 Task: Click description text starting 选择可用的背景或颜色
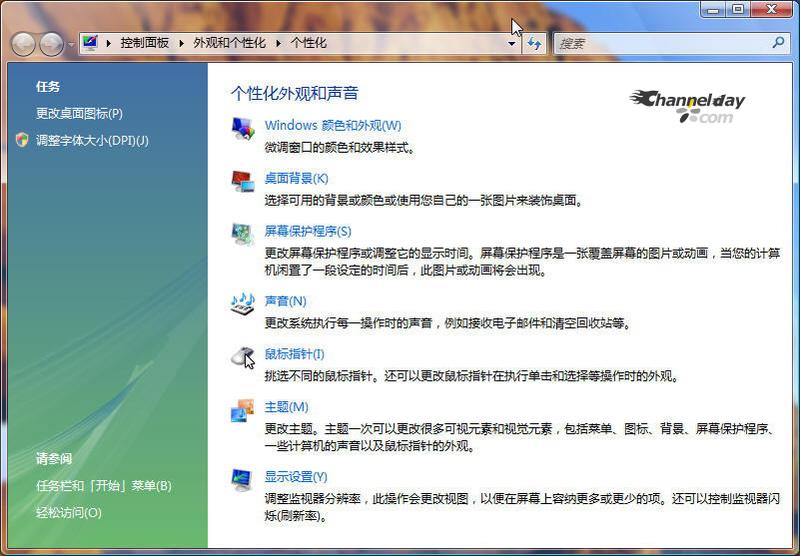click(423, 200)
